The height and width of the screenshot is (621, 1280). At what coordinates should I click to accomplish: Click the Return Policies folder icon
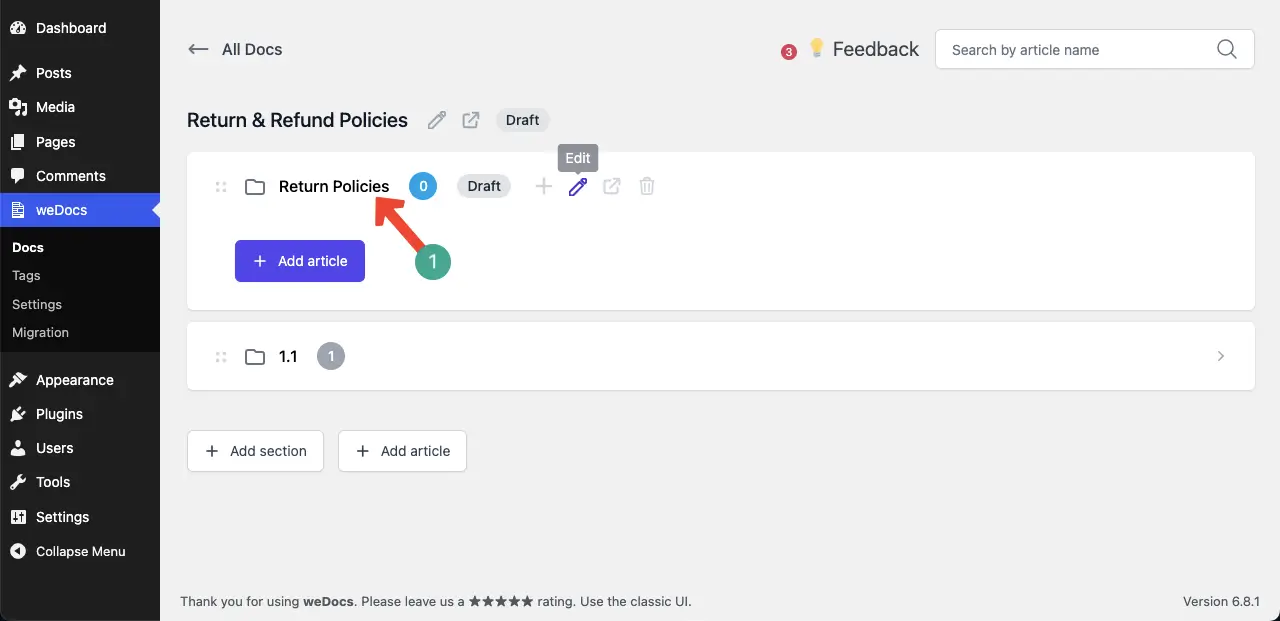[x=255, y=187]
